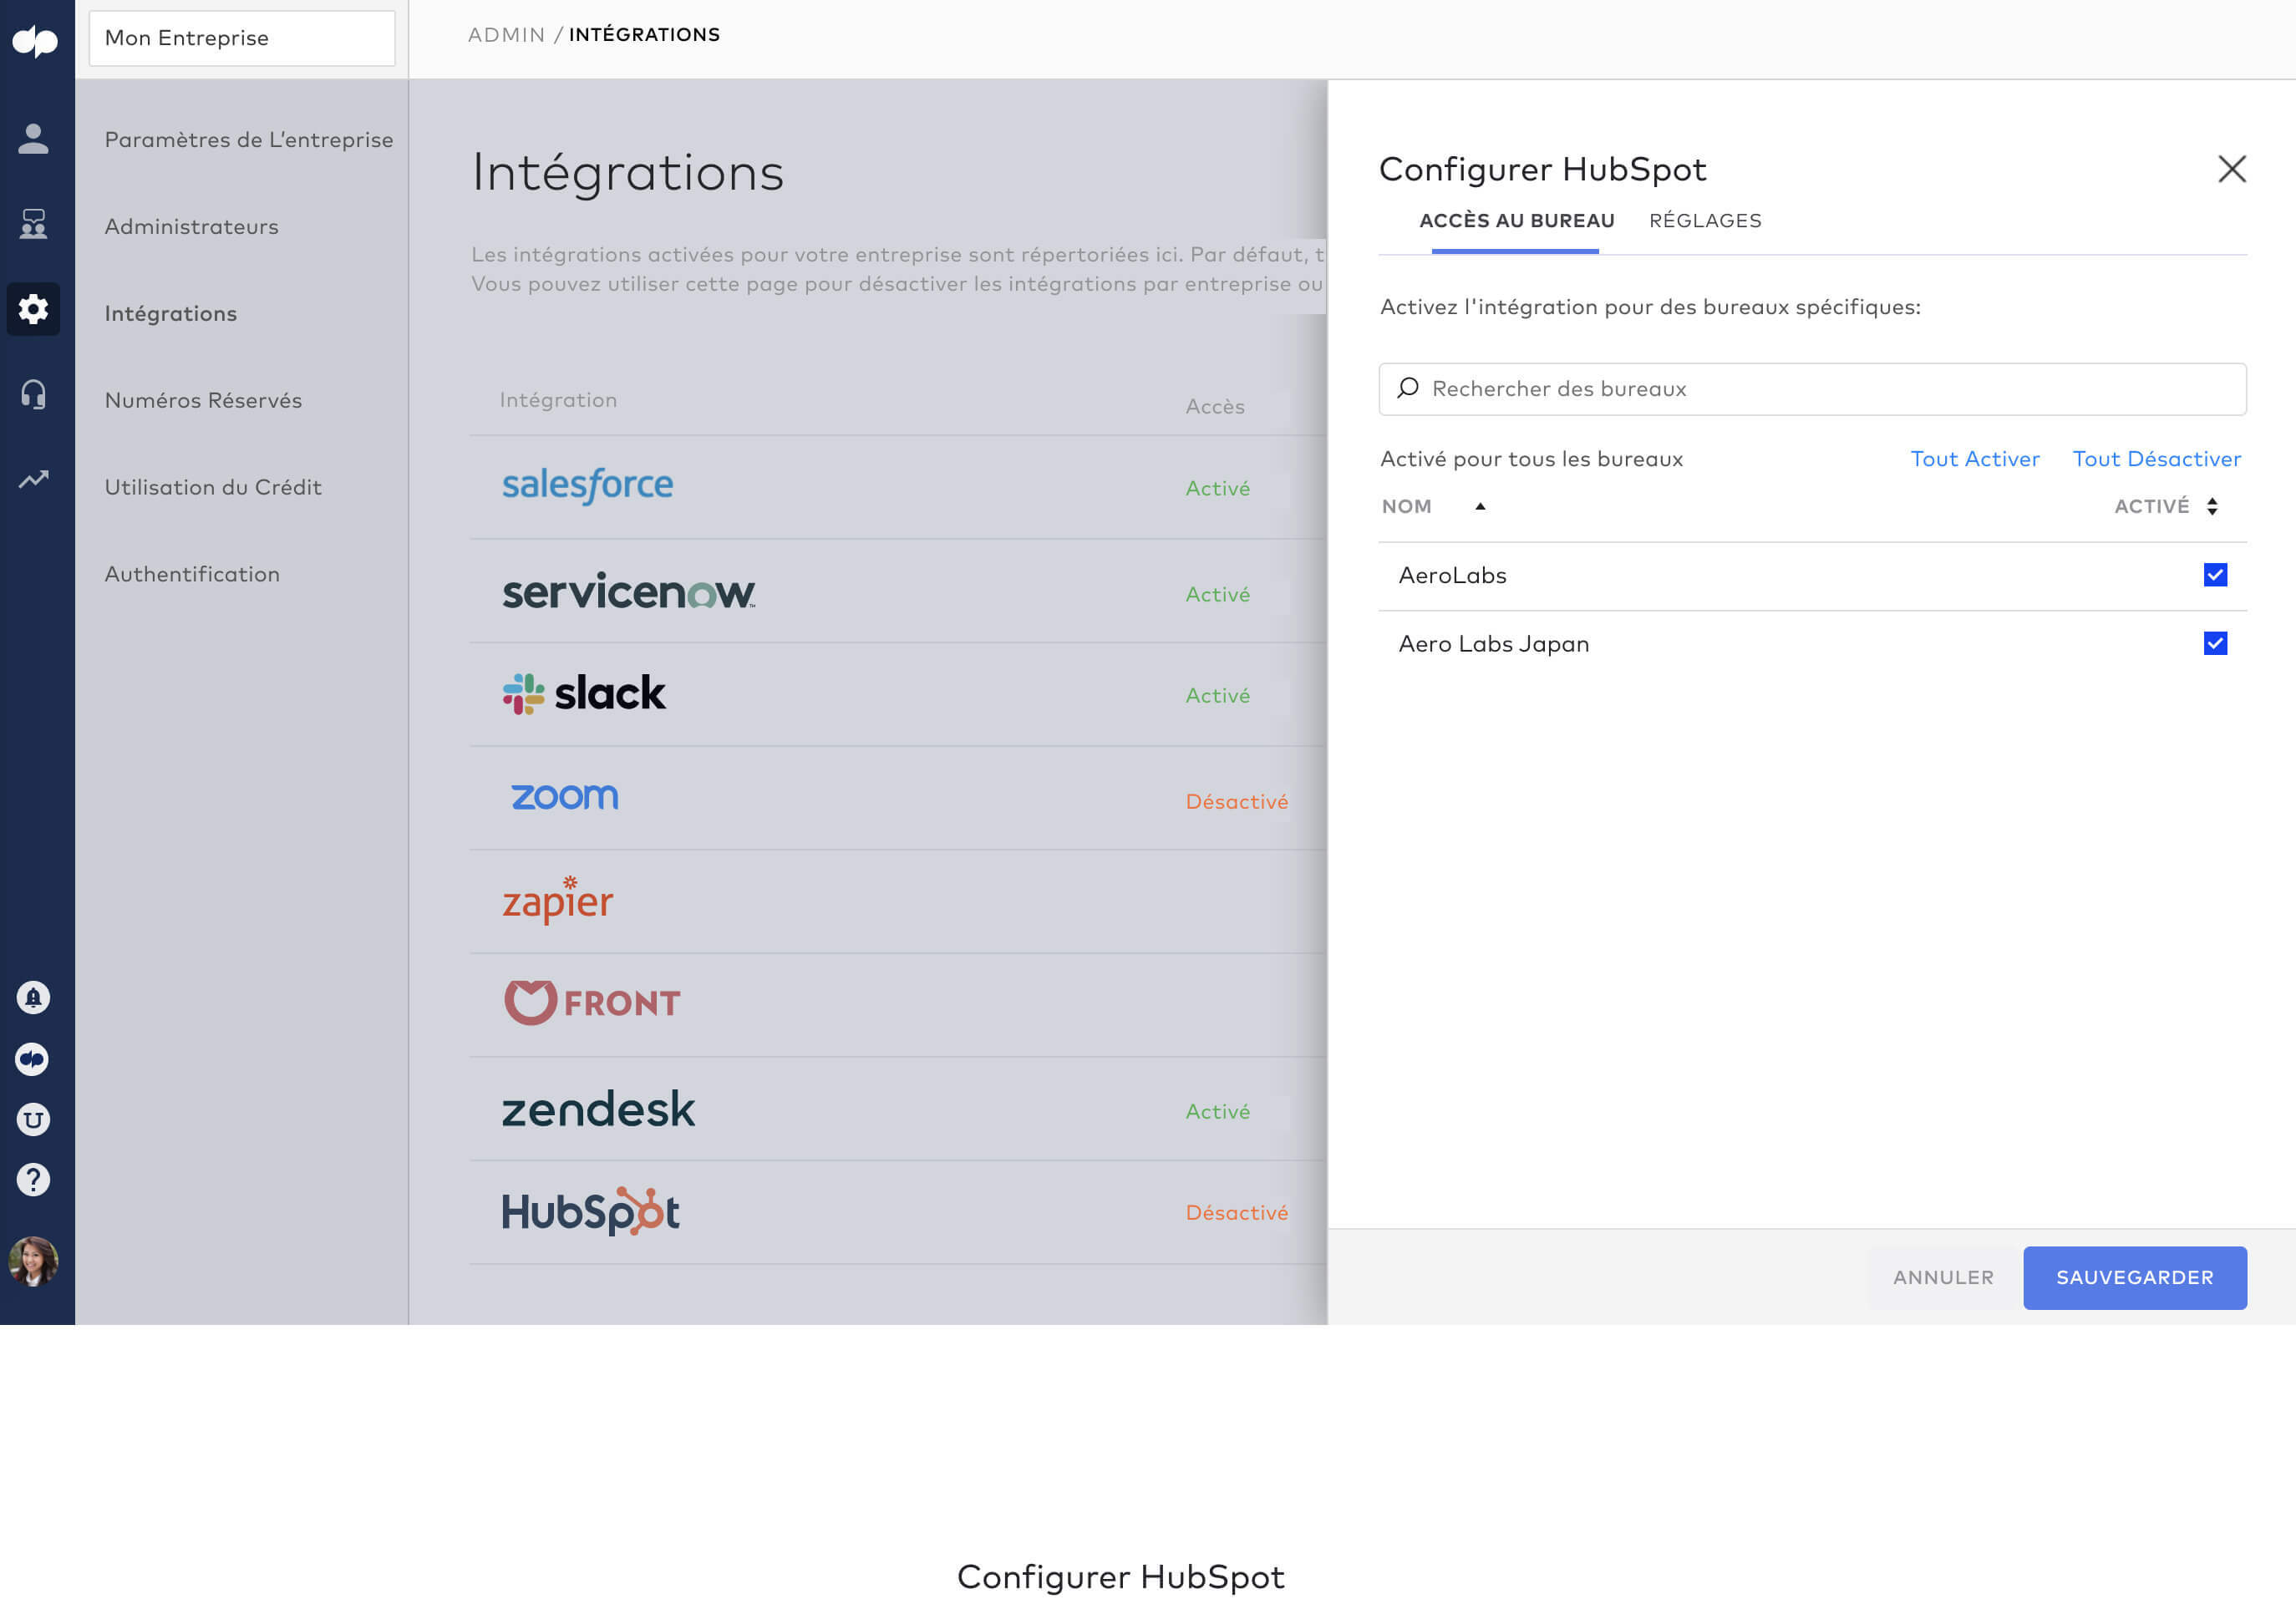
Task: Click the Dialpad logo icon
Action: [35, 40]
